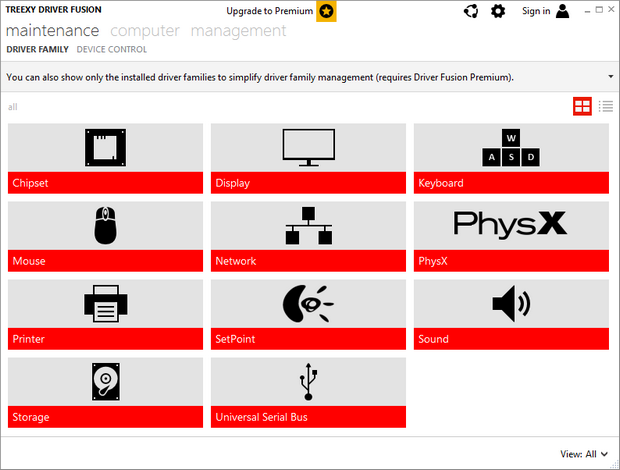Click the Mouse red label

[105, 261]
